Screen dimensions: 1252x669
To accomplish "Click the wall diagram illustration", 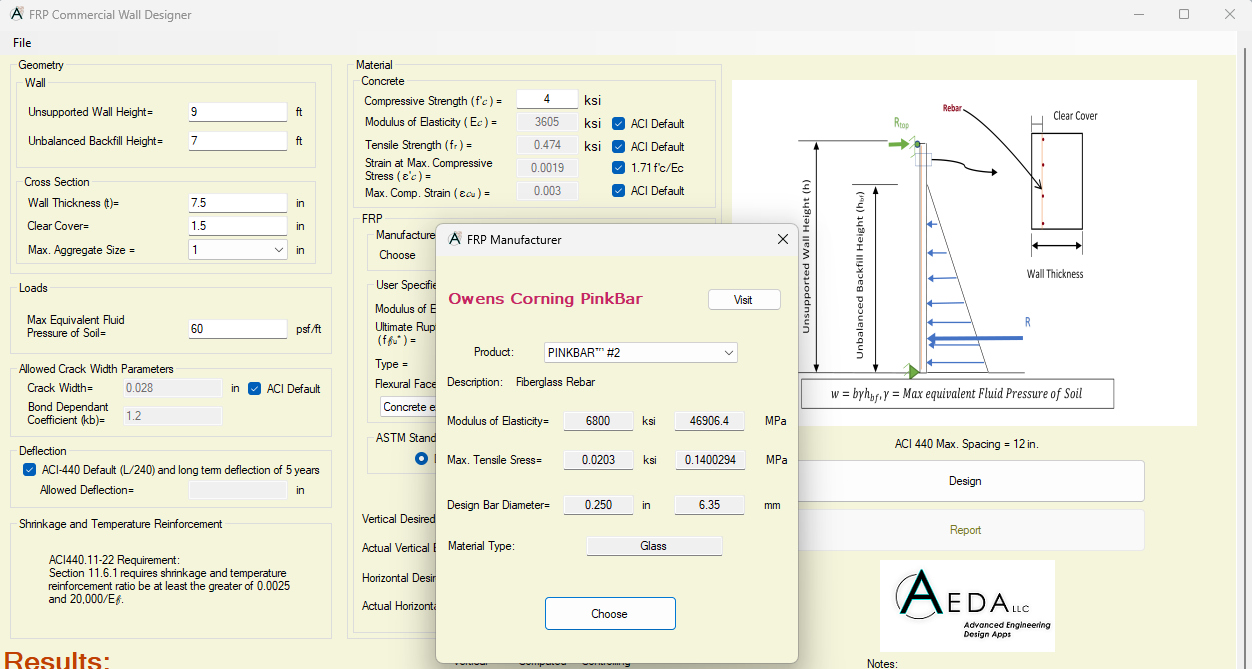I will coord(964,253).
